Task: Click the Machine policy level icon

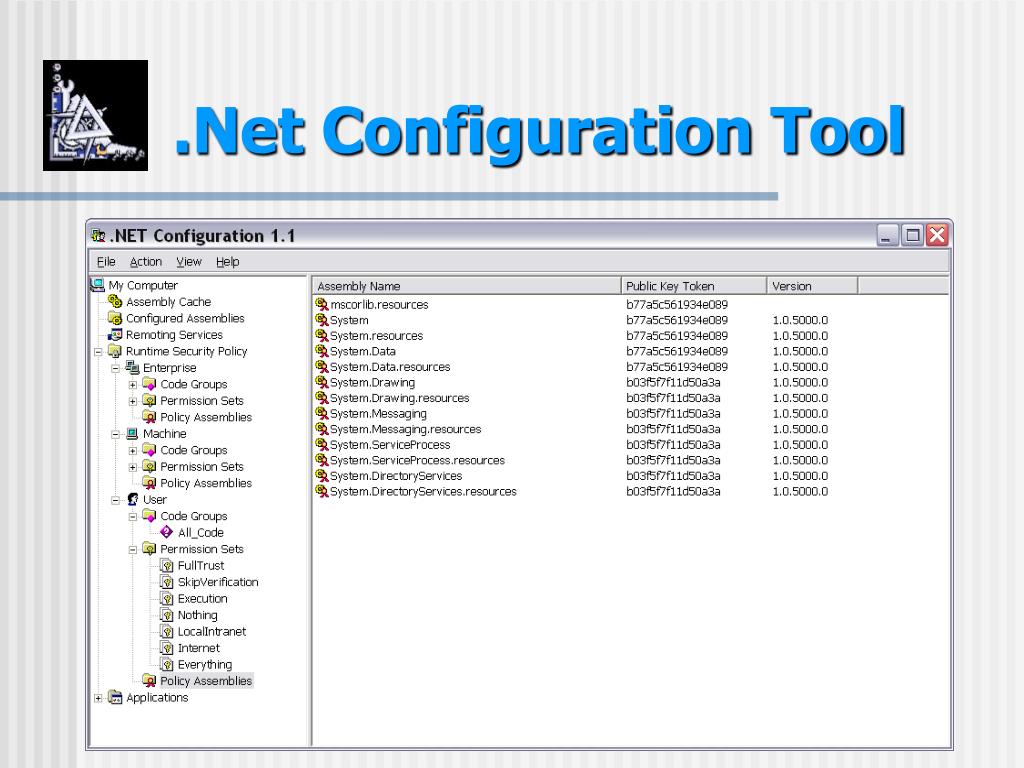Action: click(x=133, y=434)
